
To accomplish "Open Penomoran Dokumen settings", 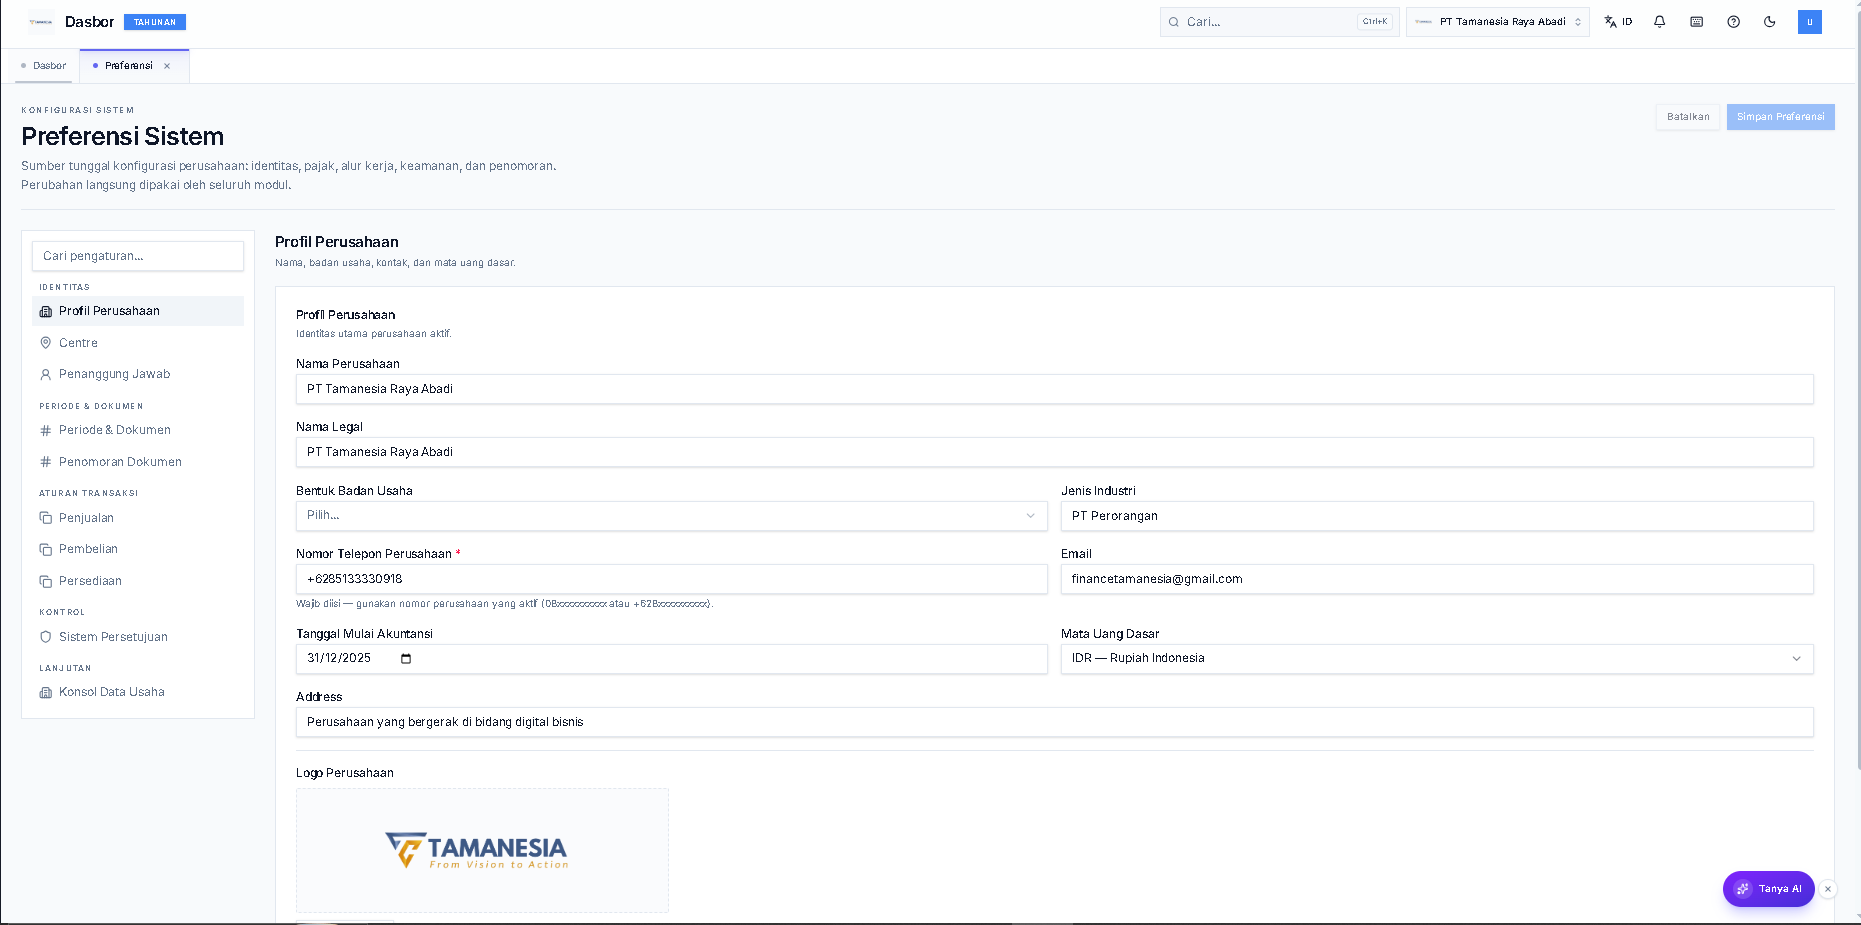I will pos(138,462).
